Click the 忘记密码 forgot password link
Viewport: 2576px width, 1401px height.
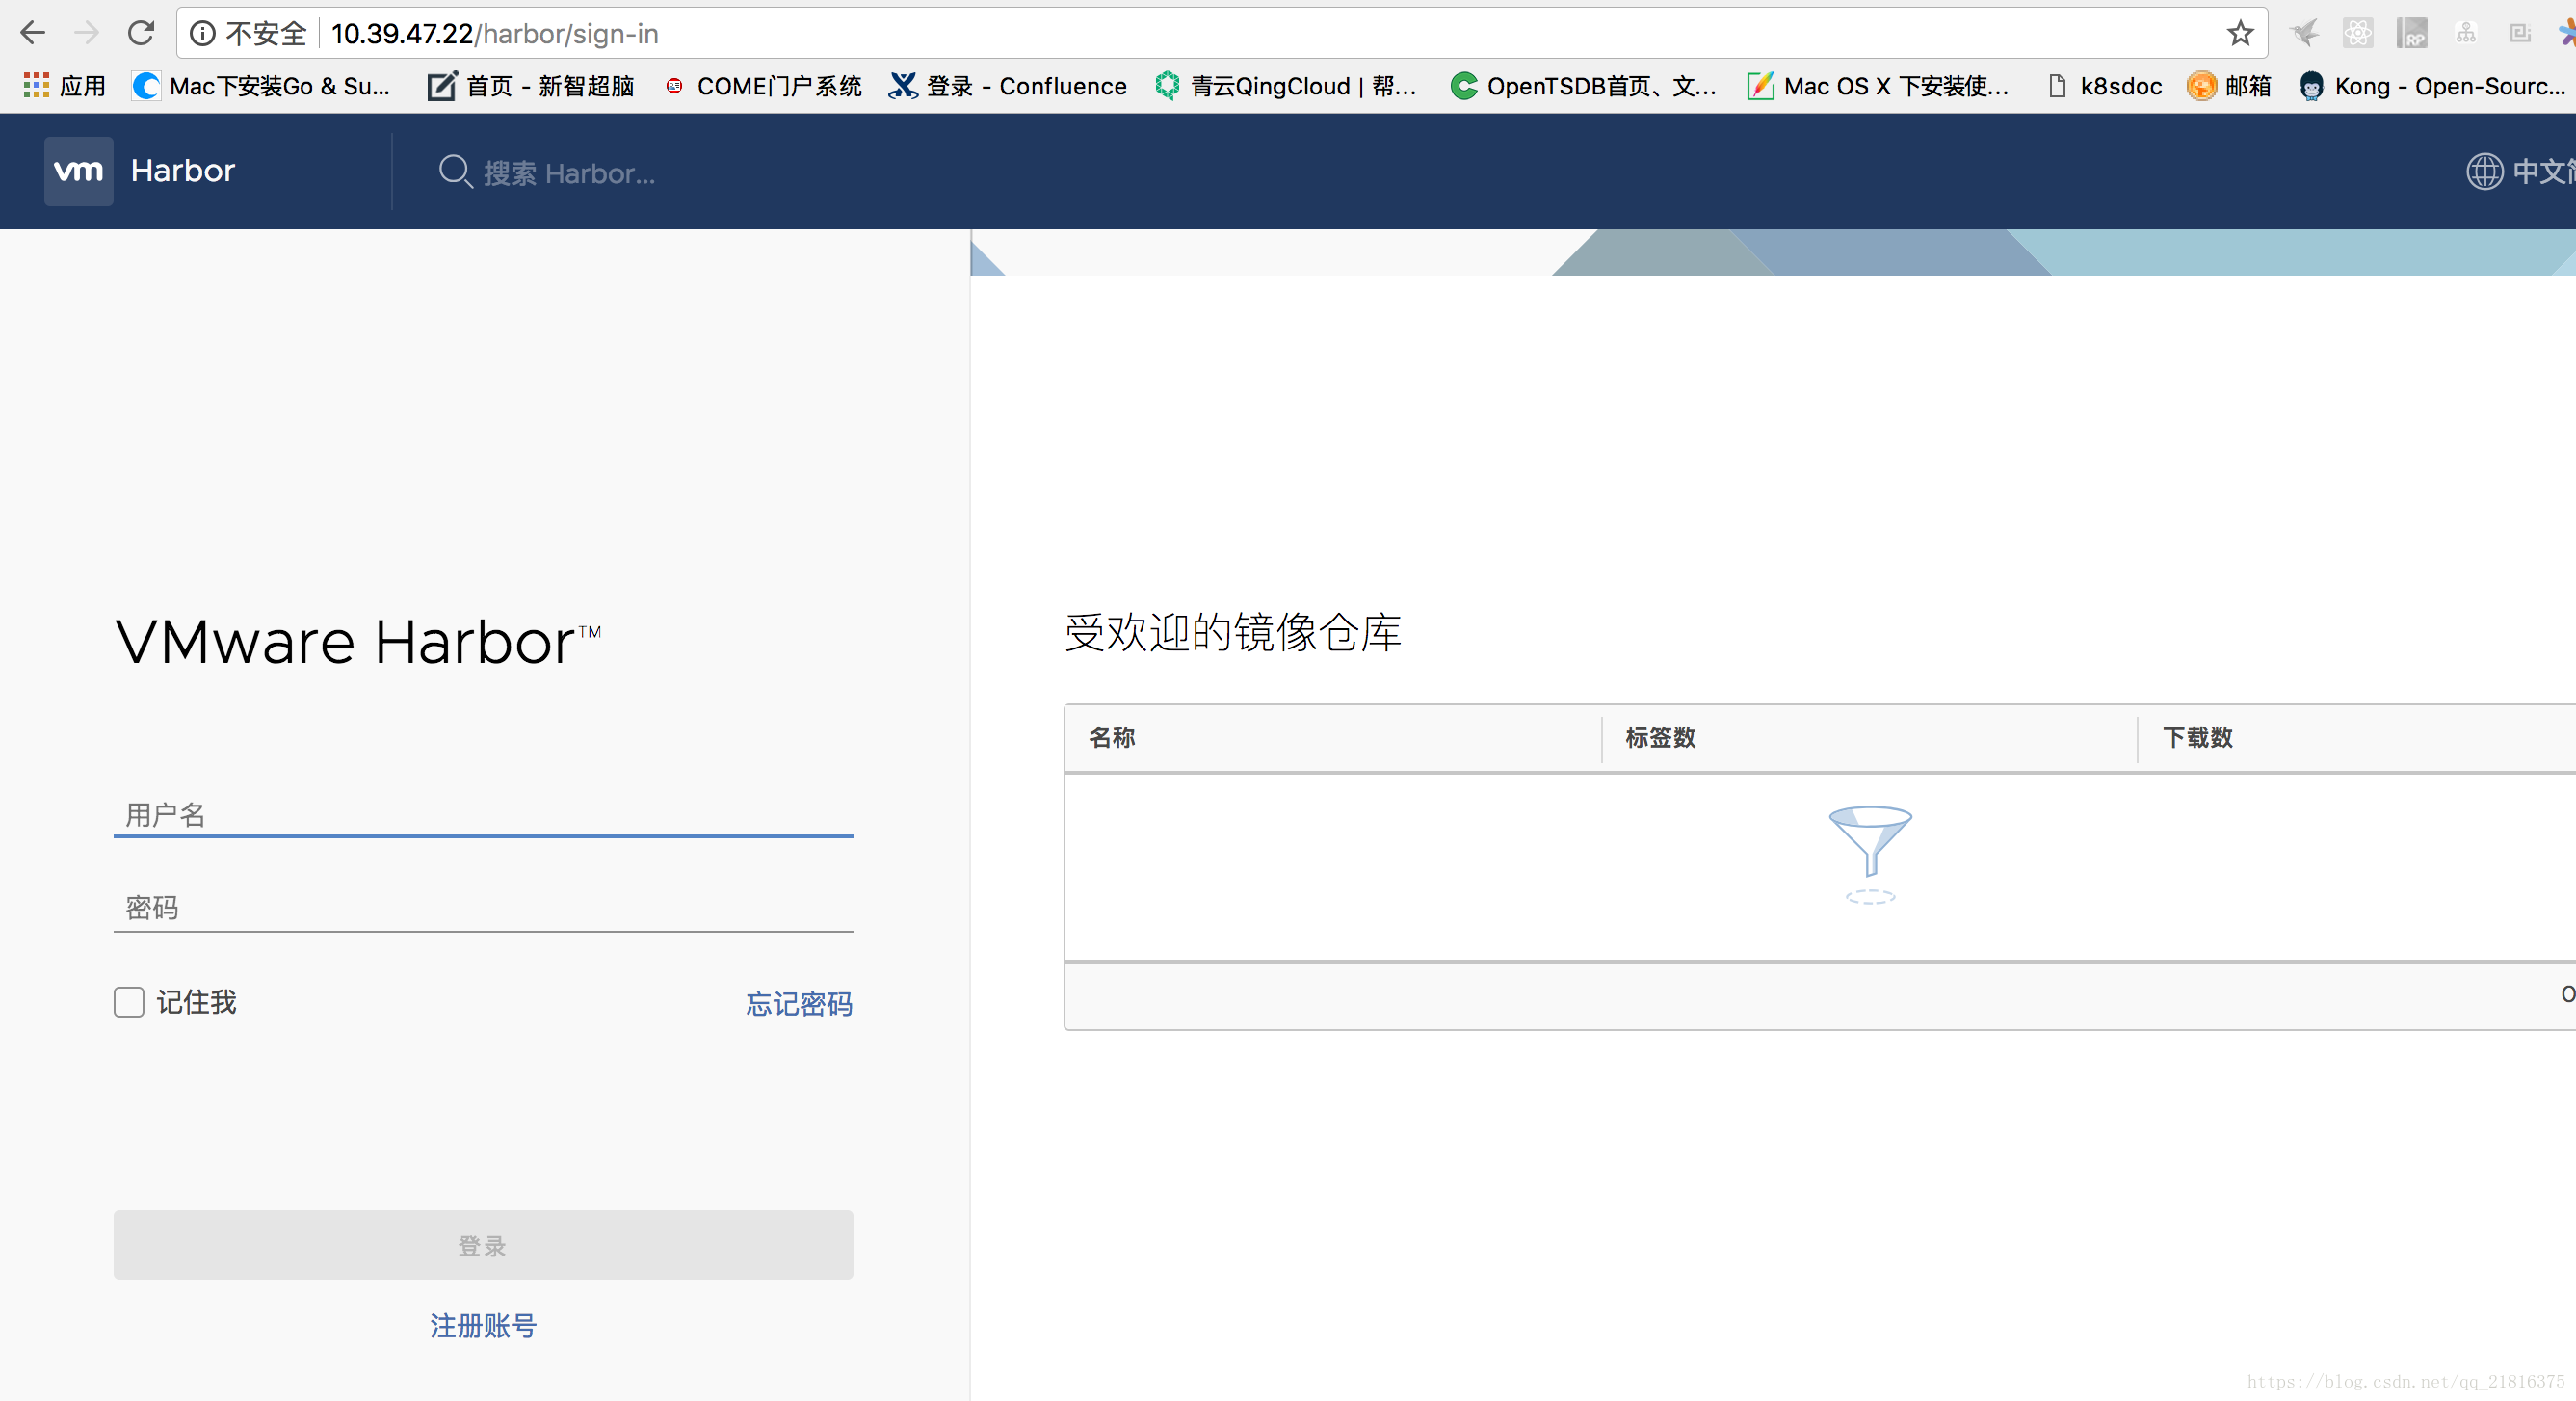click(798, 1004)
